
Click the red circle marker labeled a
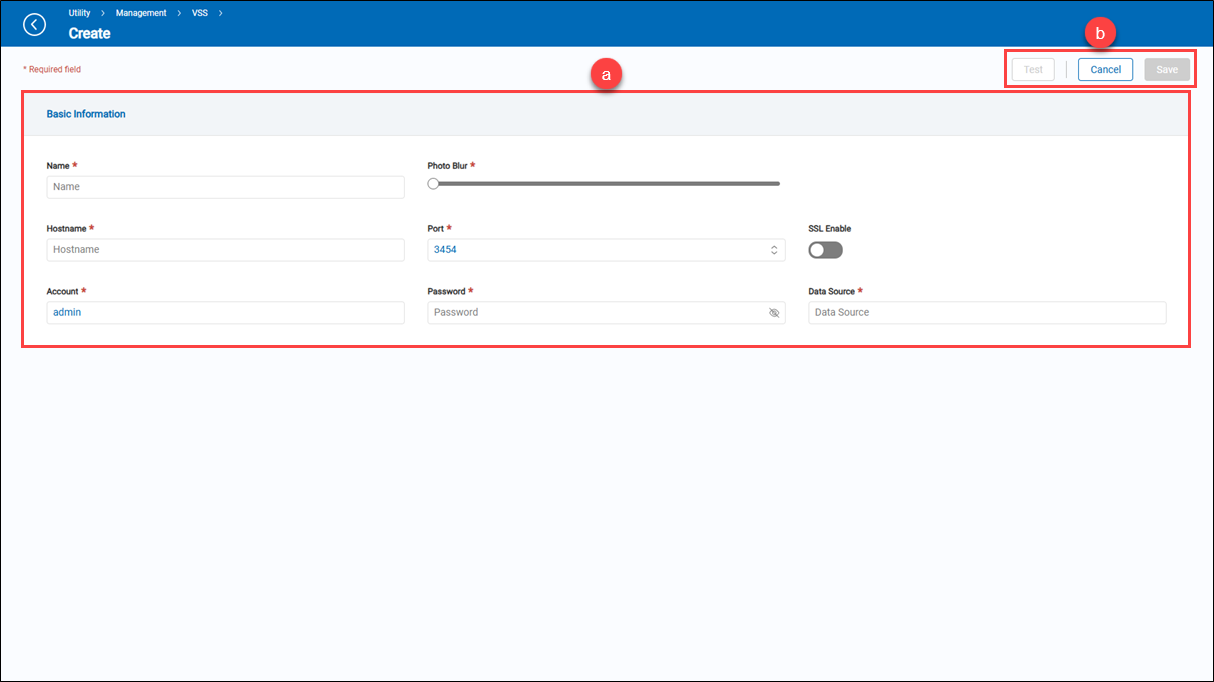pyautogui.click(x=606, y=75)
